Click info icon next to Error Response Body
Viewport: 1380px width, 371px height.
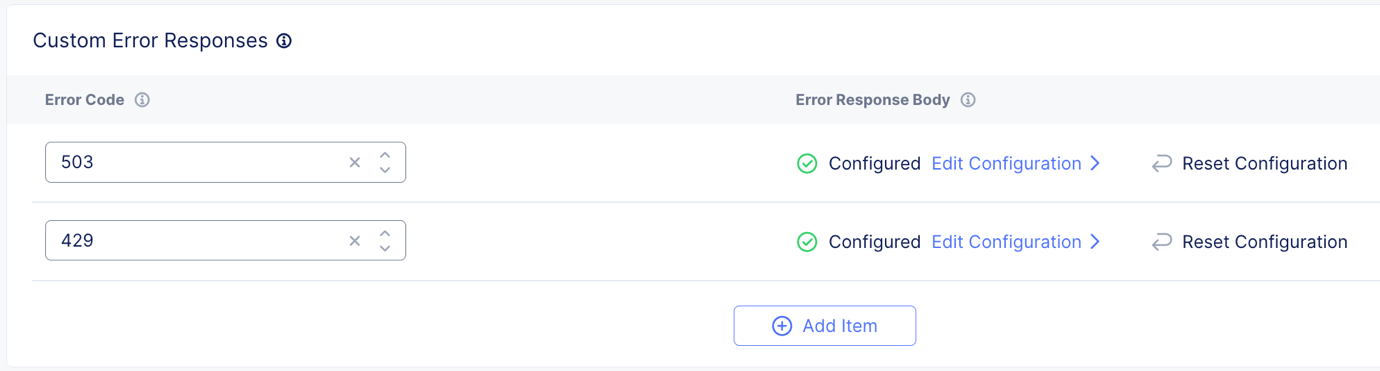click(x=968, y=100)
